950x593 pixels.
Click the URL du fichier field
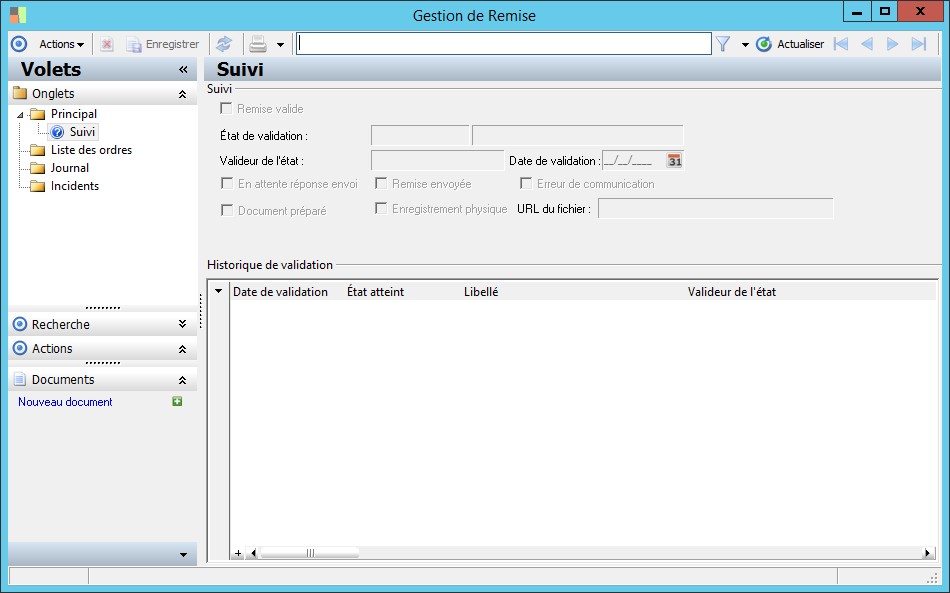[716, 209]
